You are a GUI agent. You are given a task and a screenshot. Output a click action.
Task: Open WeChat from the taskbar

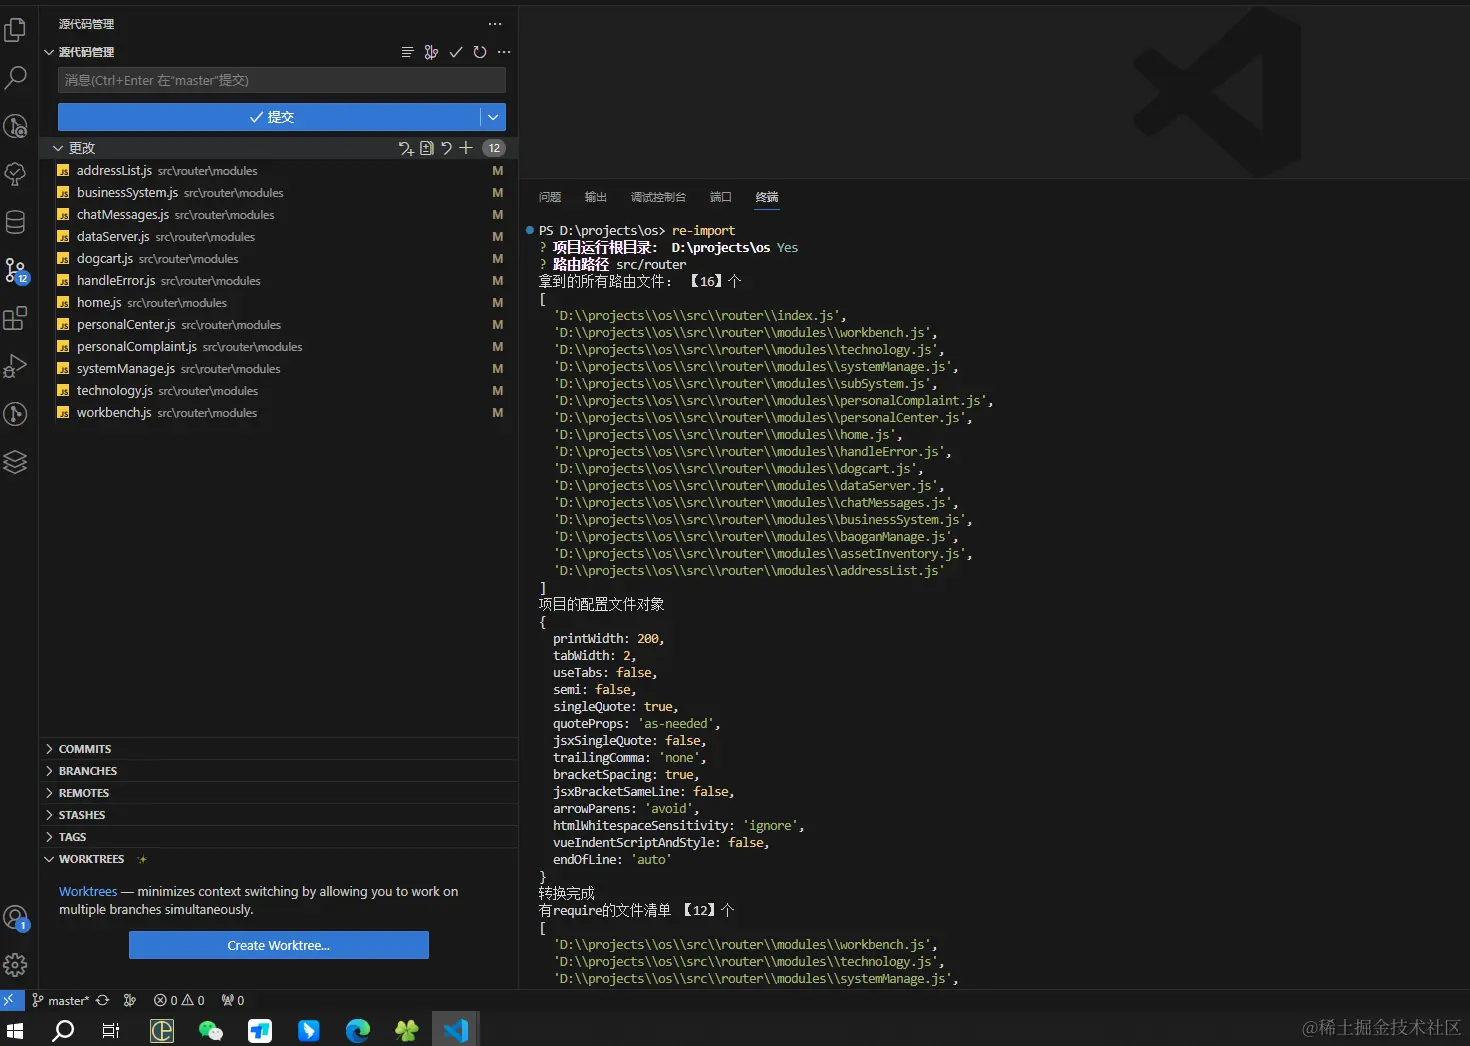(x=210, y=1030)
